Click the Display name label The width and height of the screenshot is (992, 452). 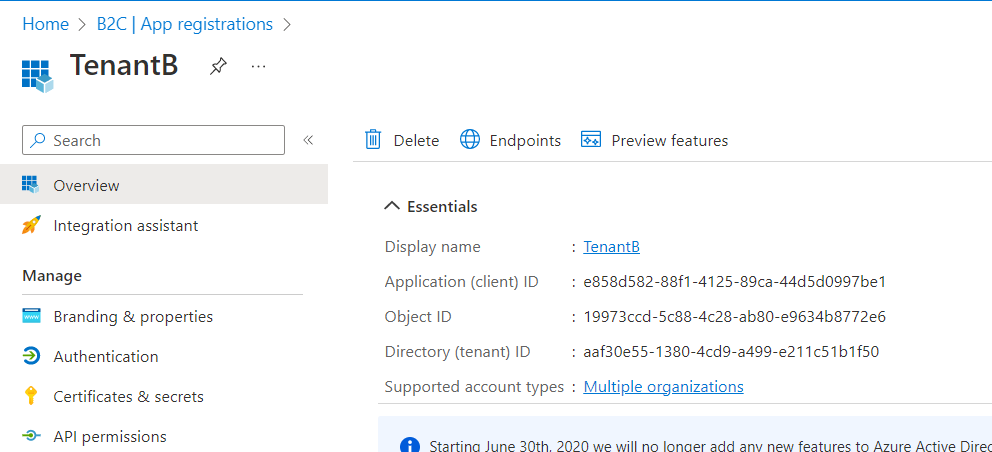(433, 246)
